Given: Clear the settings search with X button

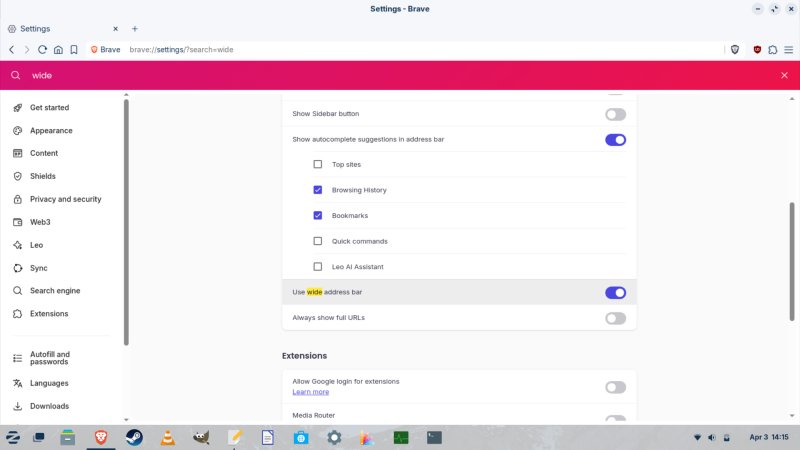Looking at the screenshot, I should 784,75.
